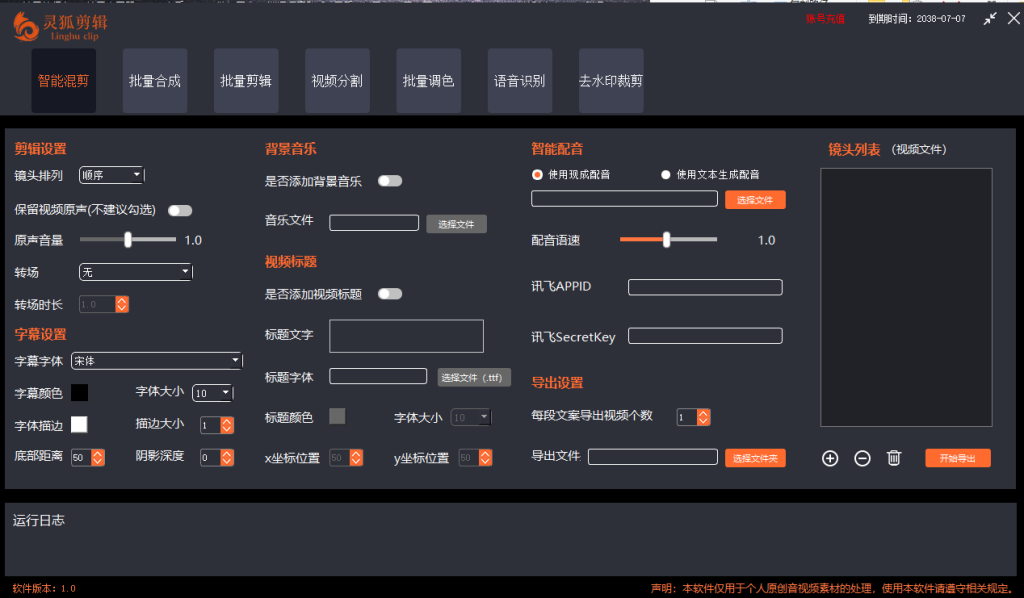Click the 转场时长 spinner arrows
The height and width of the screenshot is (598, 1024).
coord(122,304)
